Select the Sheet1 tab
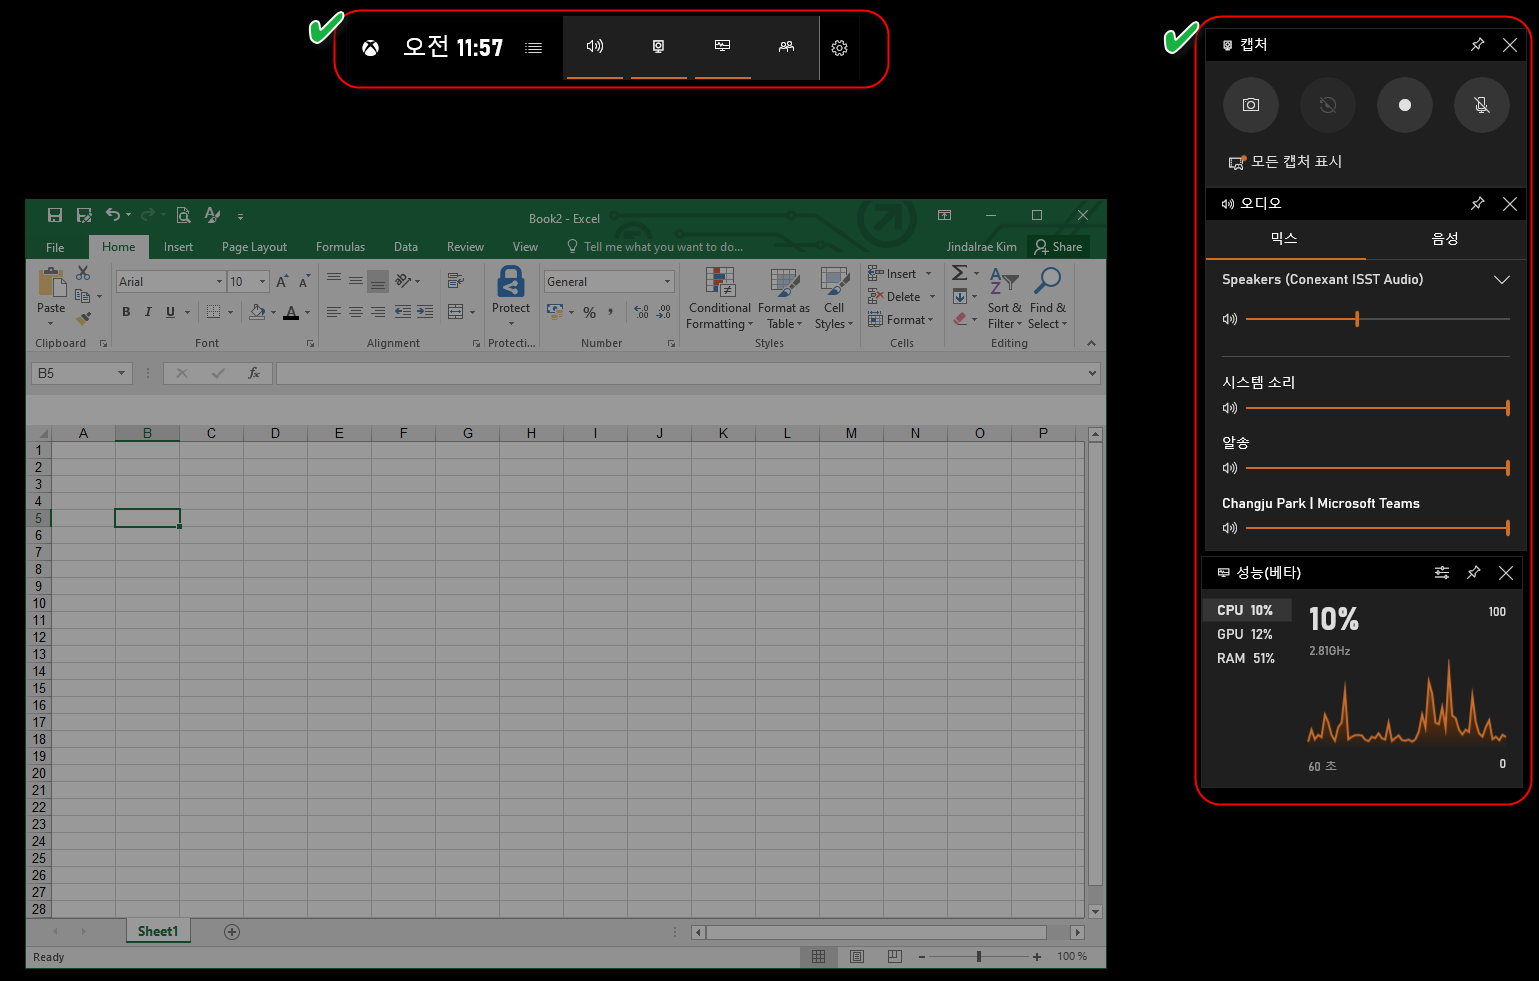Screen dimensions: 1539x981 [x=158, y=932]
